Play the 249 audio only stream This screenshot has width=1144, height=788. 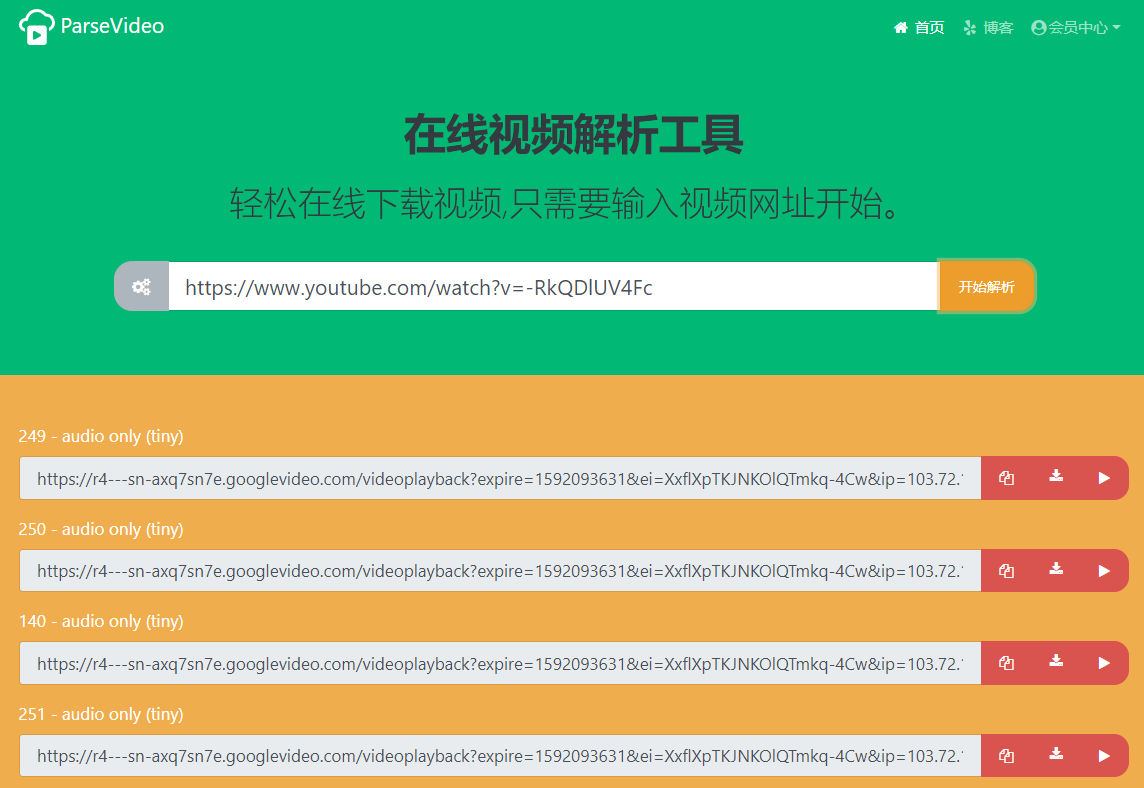point(1104,478)
